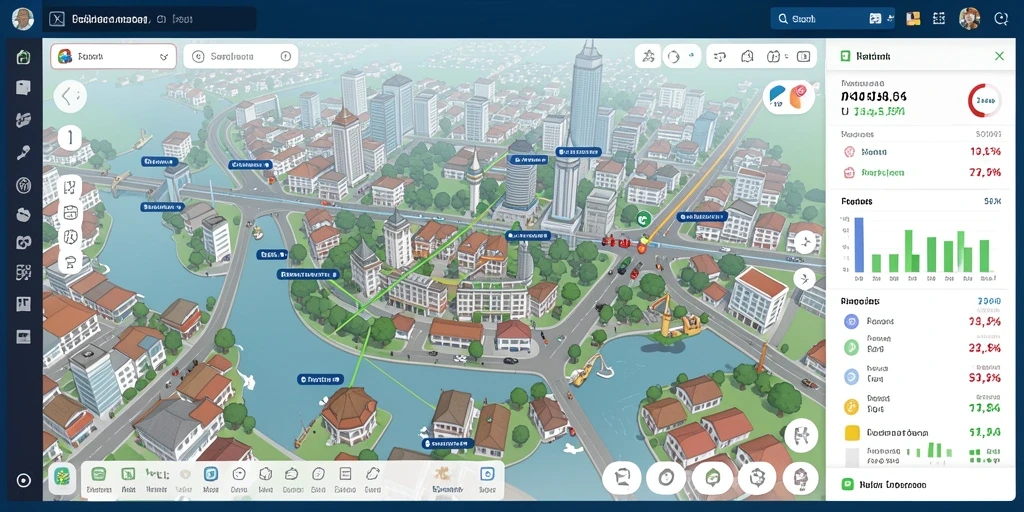Click the green-icon footer link at the panel bottom
Image resolution: width=1024 pixels, height=512 pixels.
pyautogui.click(x=885, y=485)
